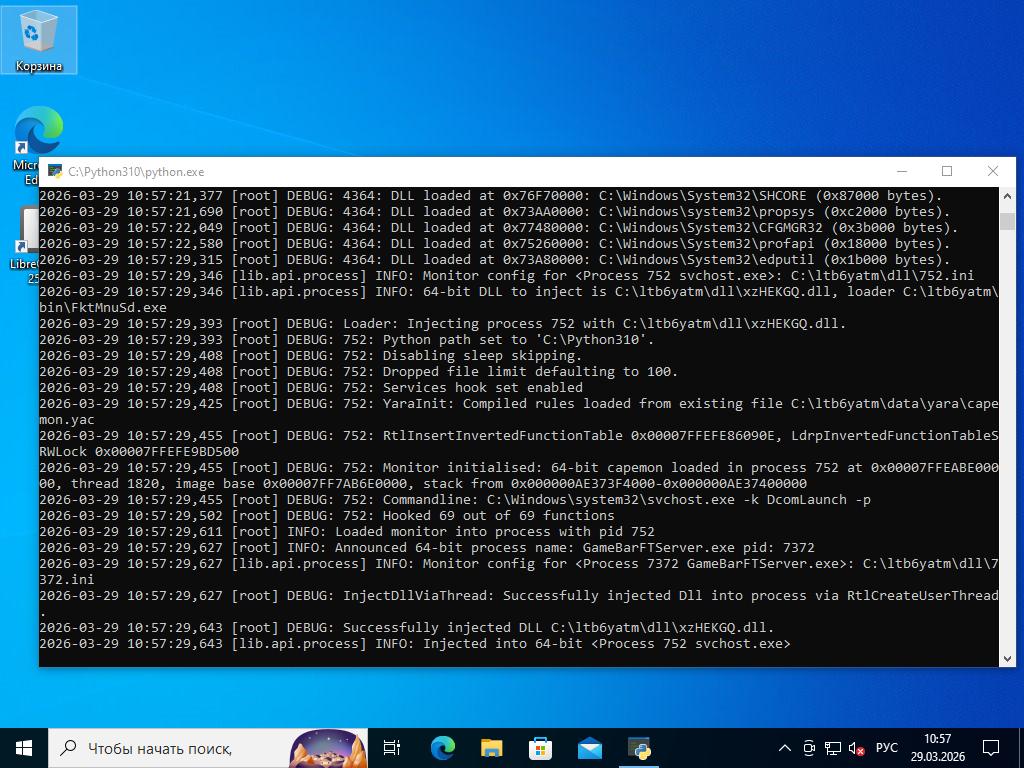1024x768 pixels.
Task: Open the Recycle Bin (Корзина) desktop icon
Action: click(x=38, y=40)
